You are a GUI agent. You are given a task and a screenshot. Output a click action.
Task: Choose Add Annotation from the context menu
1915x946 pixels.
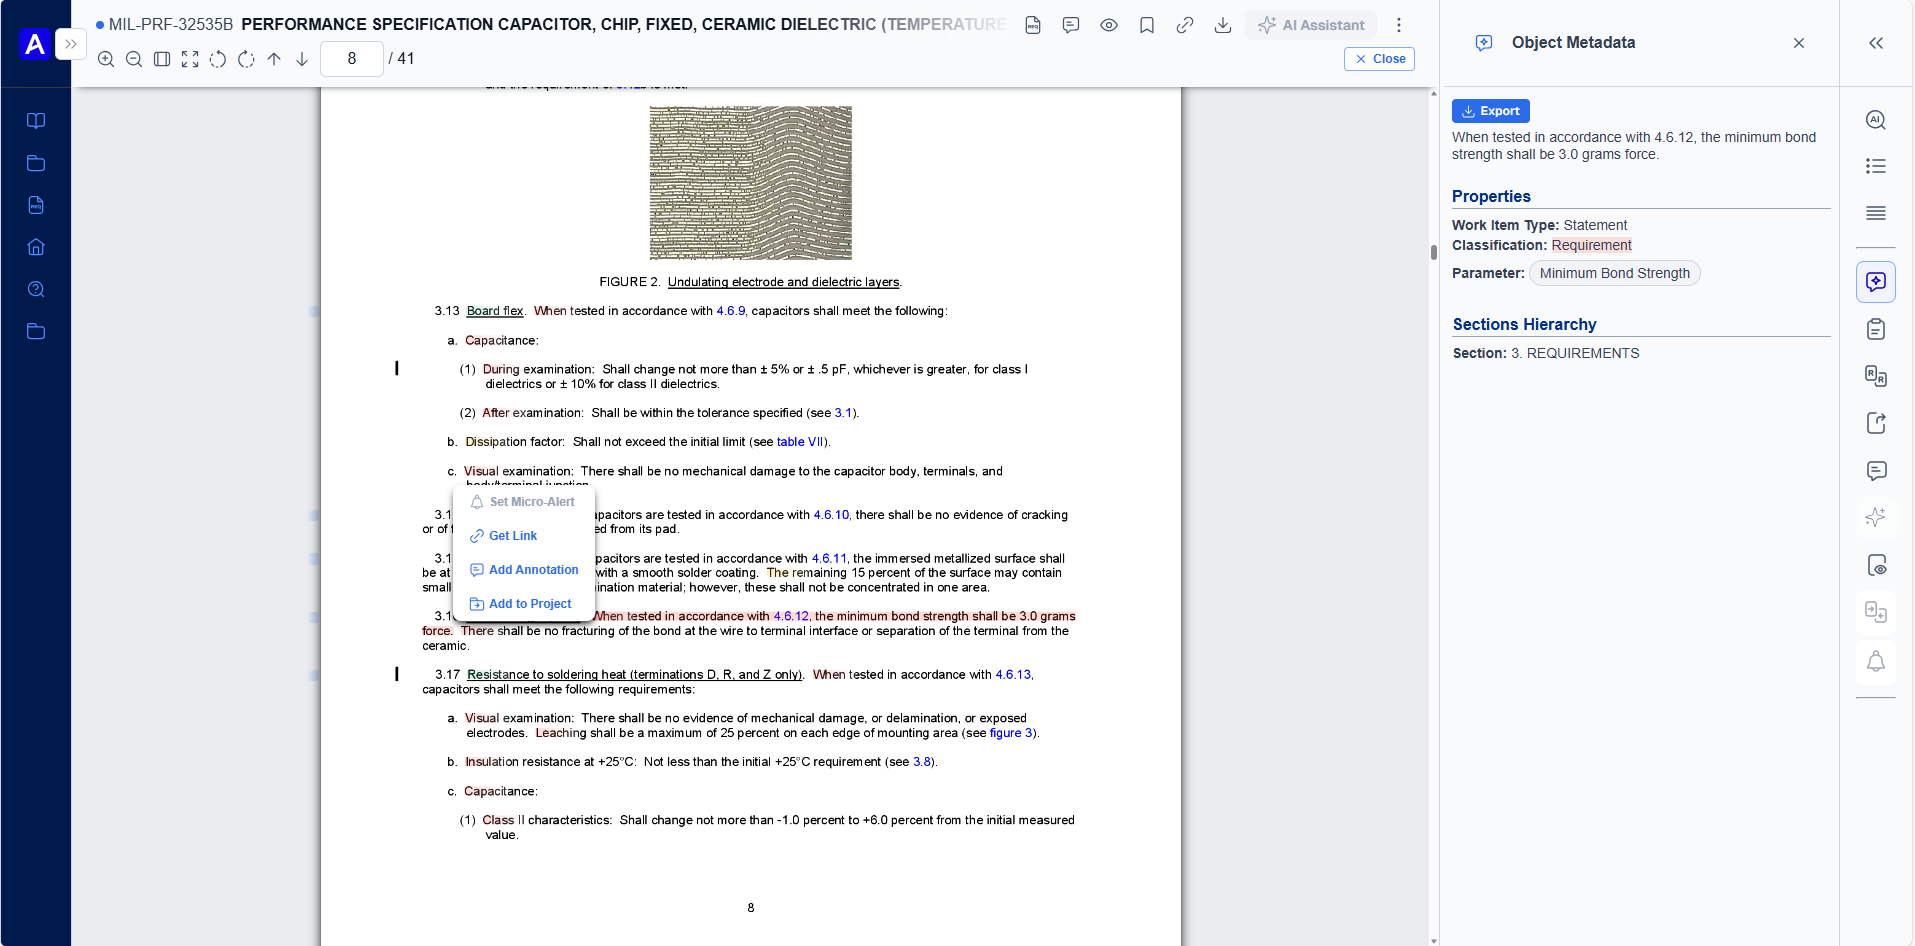pyautogui.click(x=524, y=569)
